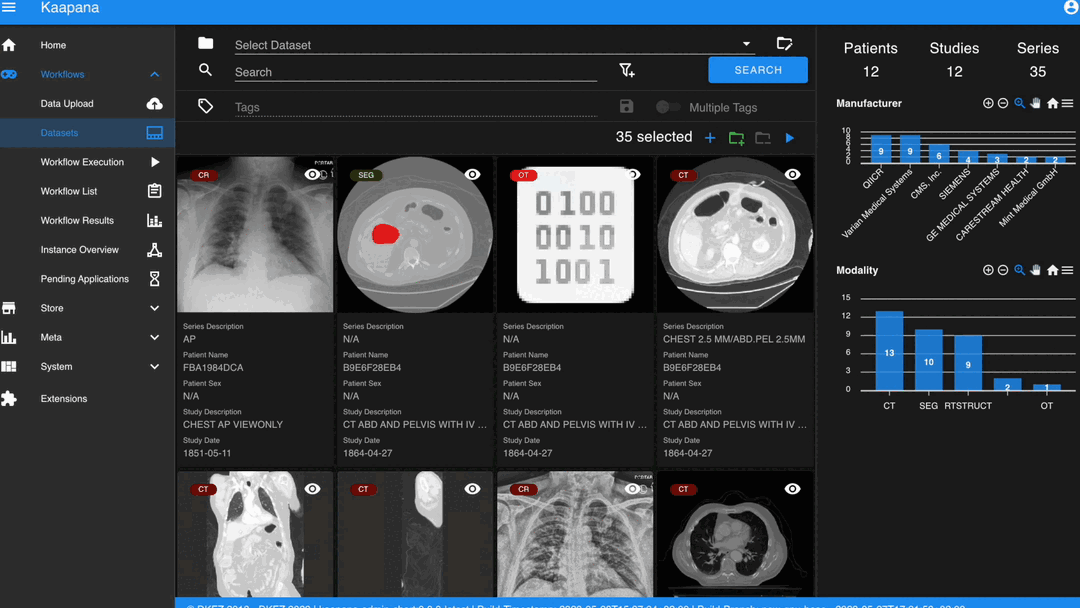Toggle eye icon on second-row first CT card
Image resolution: width=1080 pixels, height=608 pixels.
coord(313,489)
